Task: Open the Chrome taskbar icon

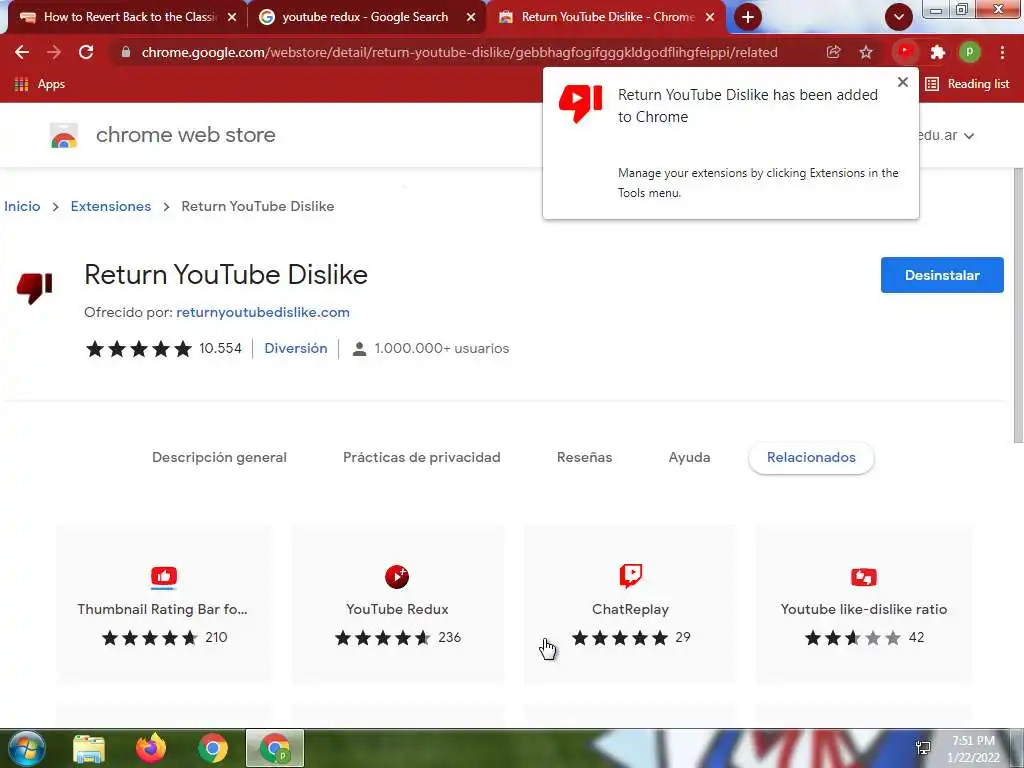Action: [x=212, y=748]
